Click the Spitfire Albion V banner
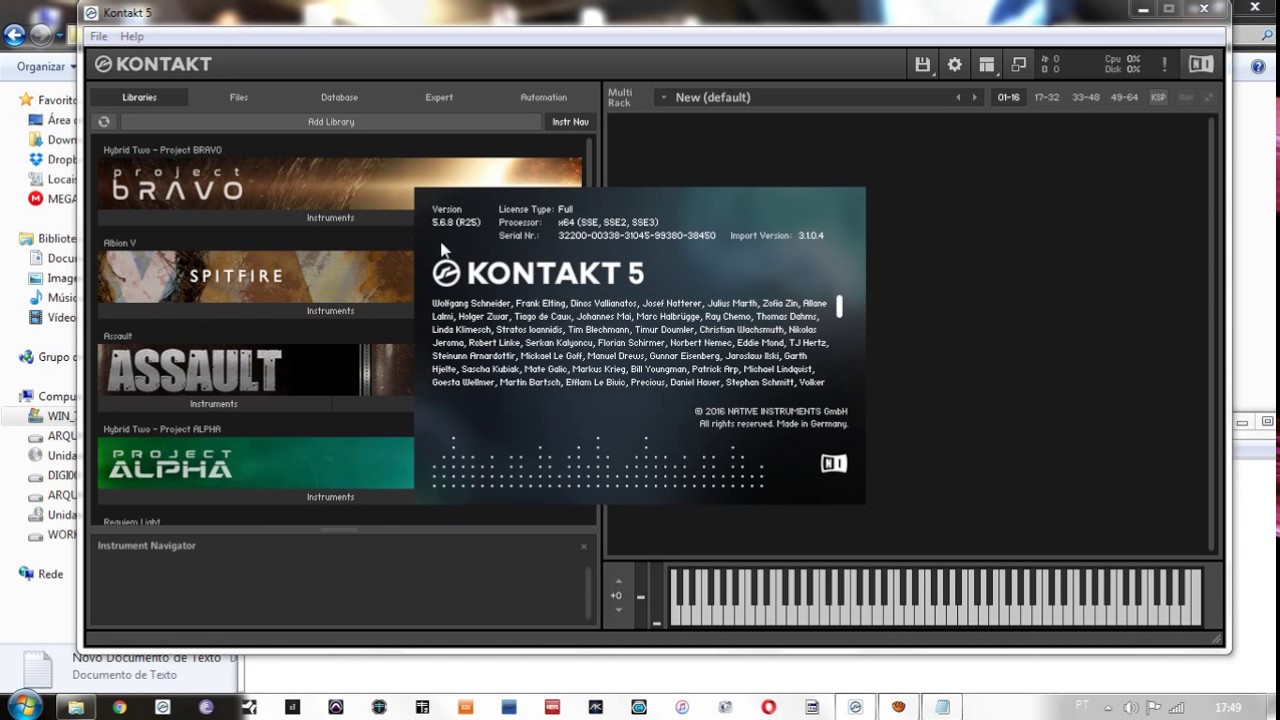This screenshot has width=1280, height=720. (x=256, y=277)
